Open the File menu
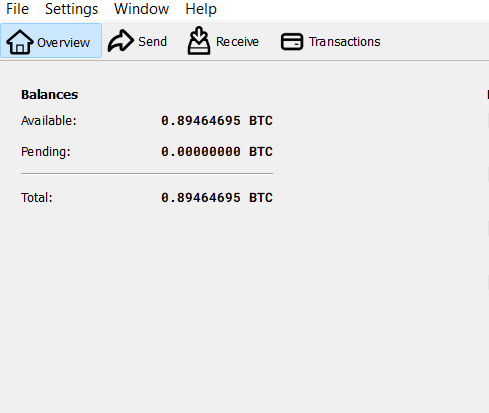489x413 pixels. (x=17, y=9)
